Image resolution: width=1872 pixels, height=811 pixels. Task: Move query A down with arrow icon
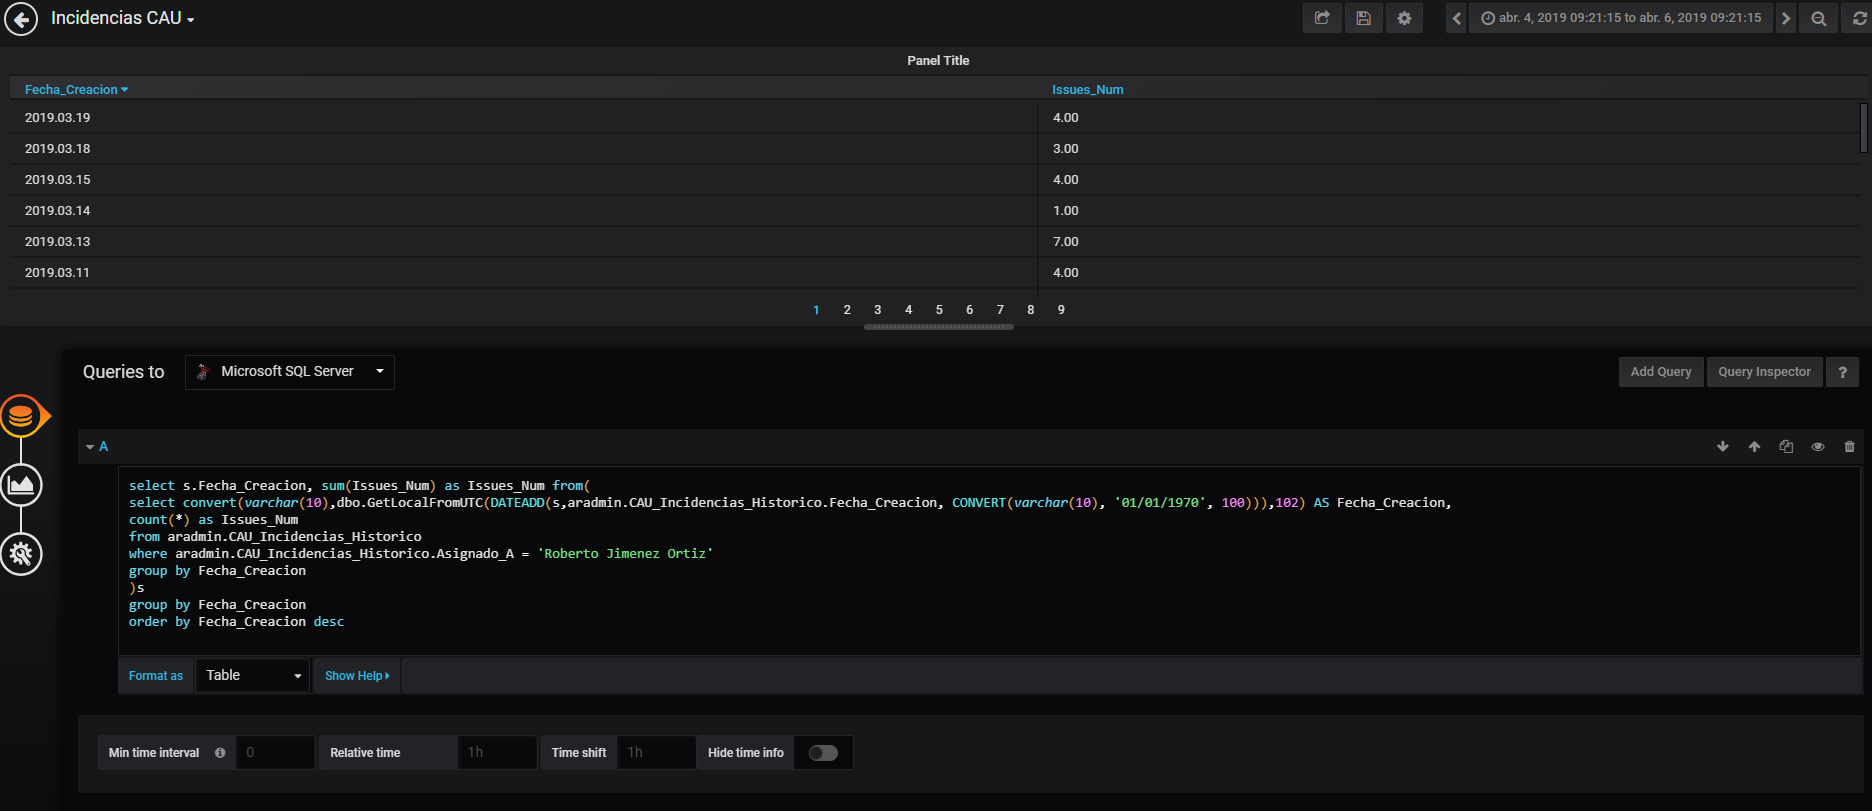[x=1723, y=446]
